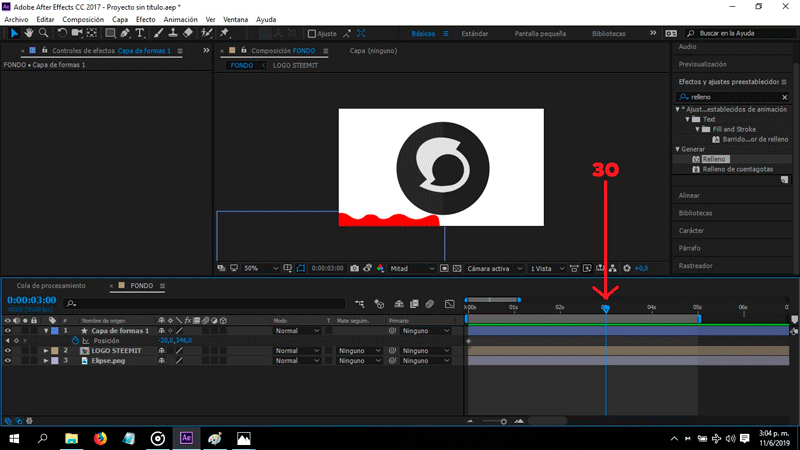Click the Windows Start button in the taskbar

14,438
